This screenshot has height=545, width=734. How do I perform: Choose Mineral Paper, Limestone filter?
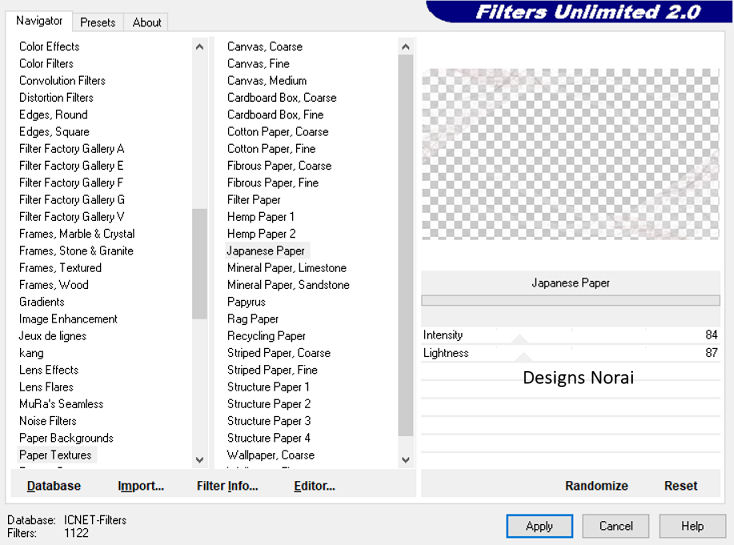pos(287,267)
